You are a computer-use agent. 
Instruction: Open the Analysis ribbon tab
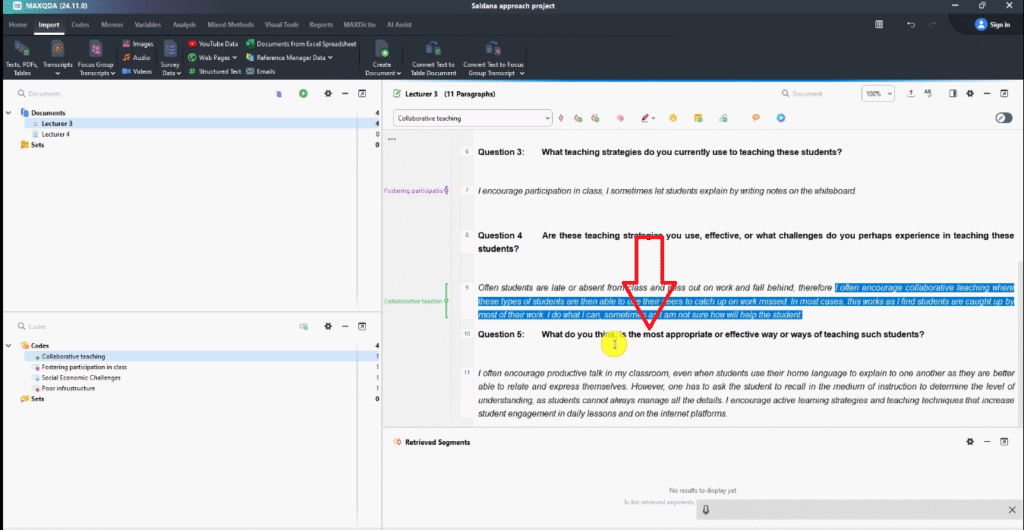click(184, 23)
